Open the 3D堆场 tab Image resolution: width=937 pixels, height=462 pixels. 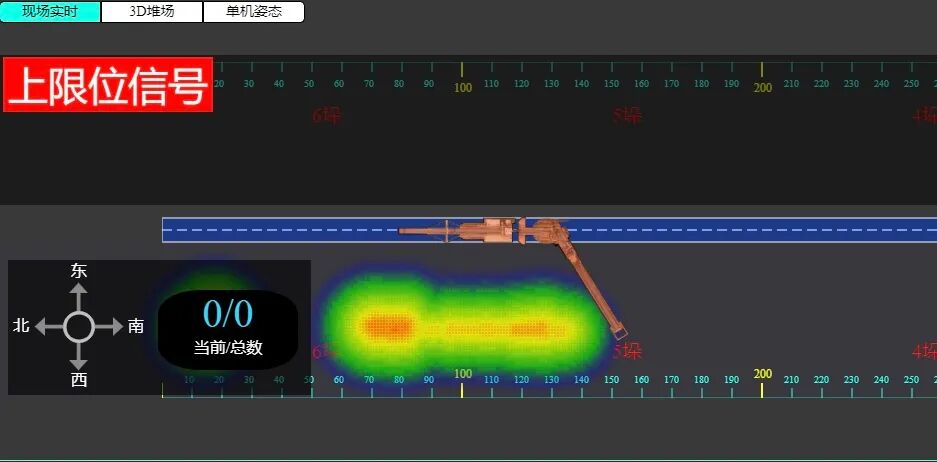tap(152, 11)
